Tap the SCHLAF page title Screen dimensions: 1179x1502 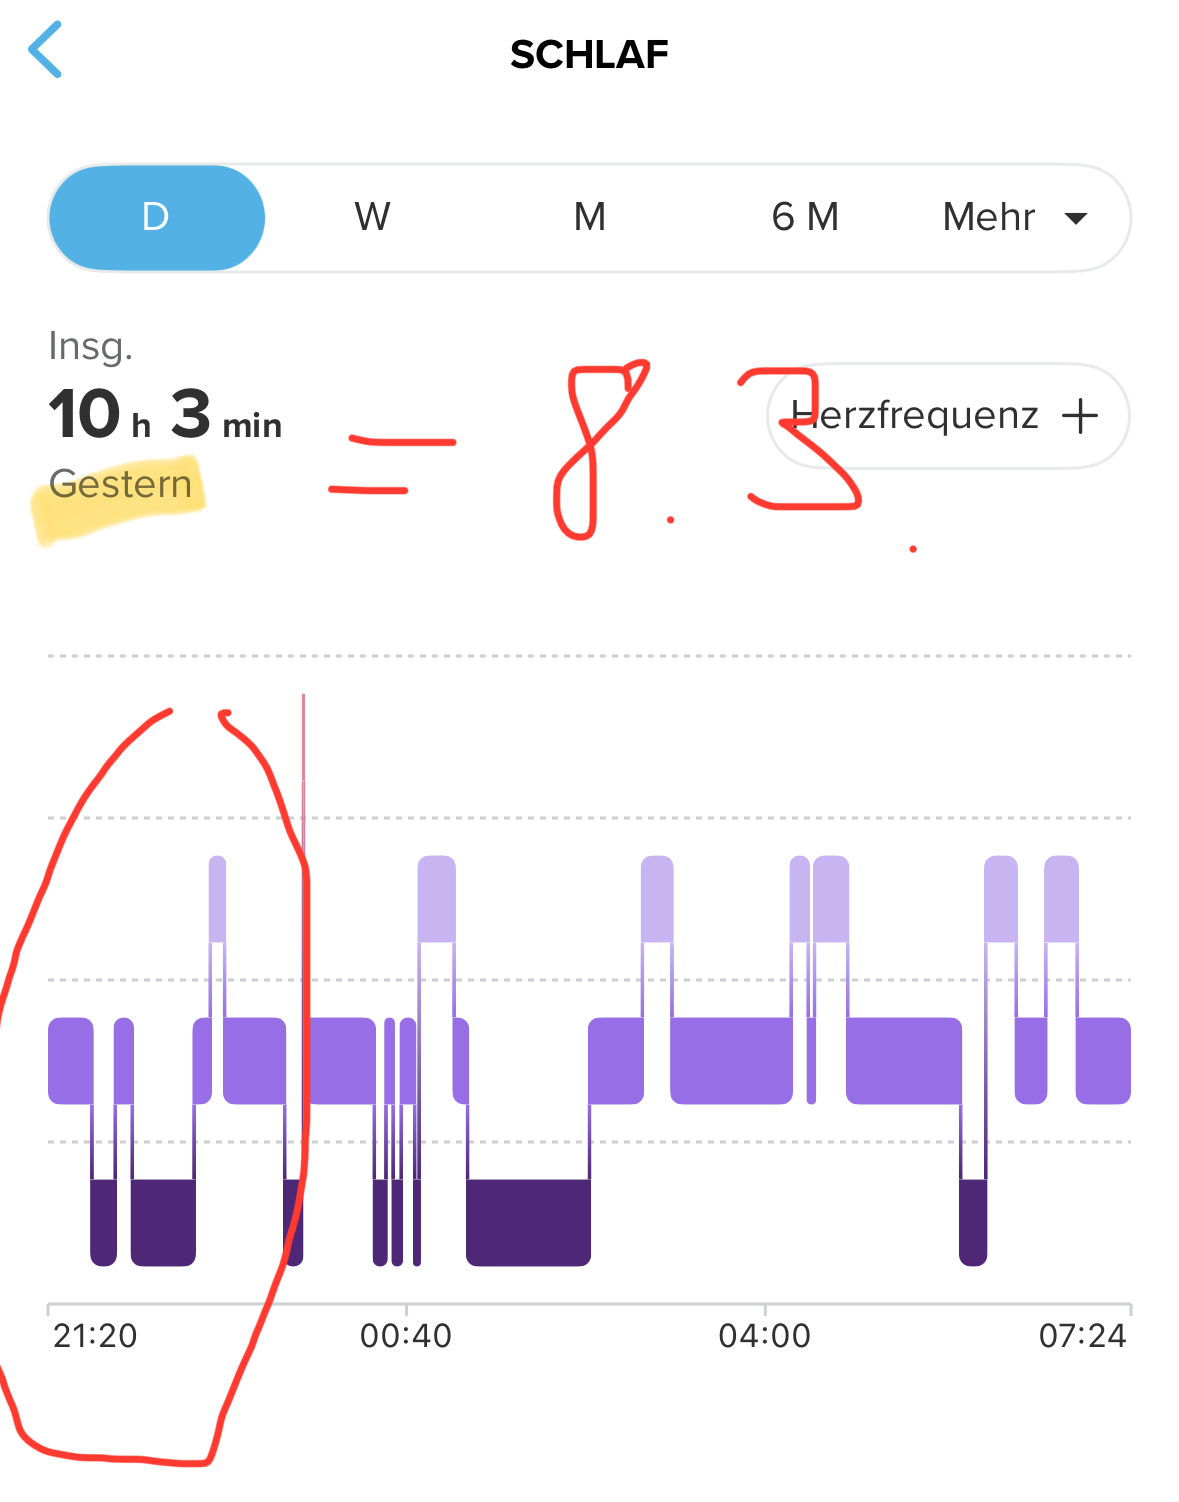click(x=589, y=55)
